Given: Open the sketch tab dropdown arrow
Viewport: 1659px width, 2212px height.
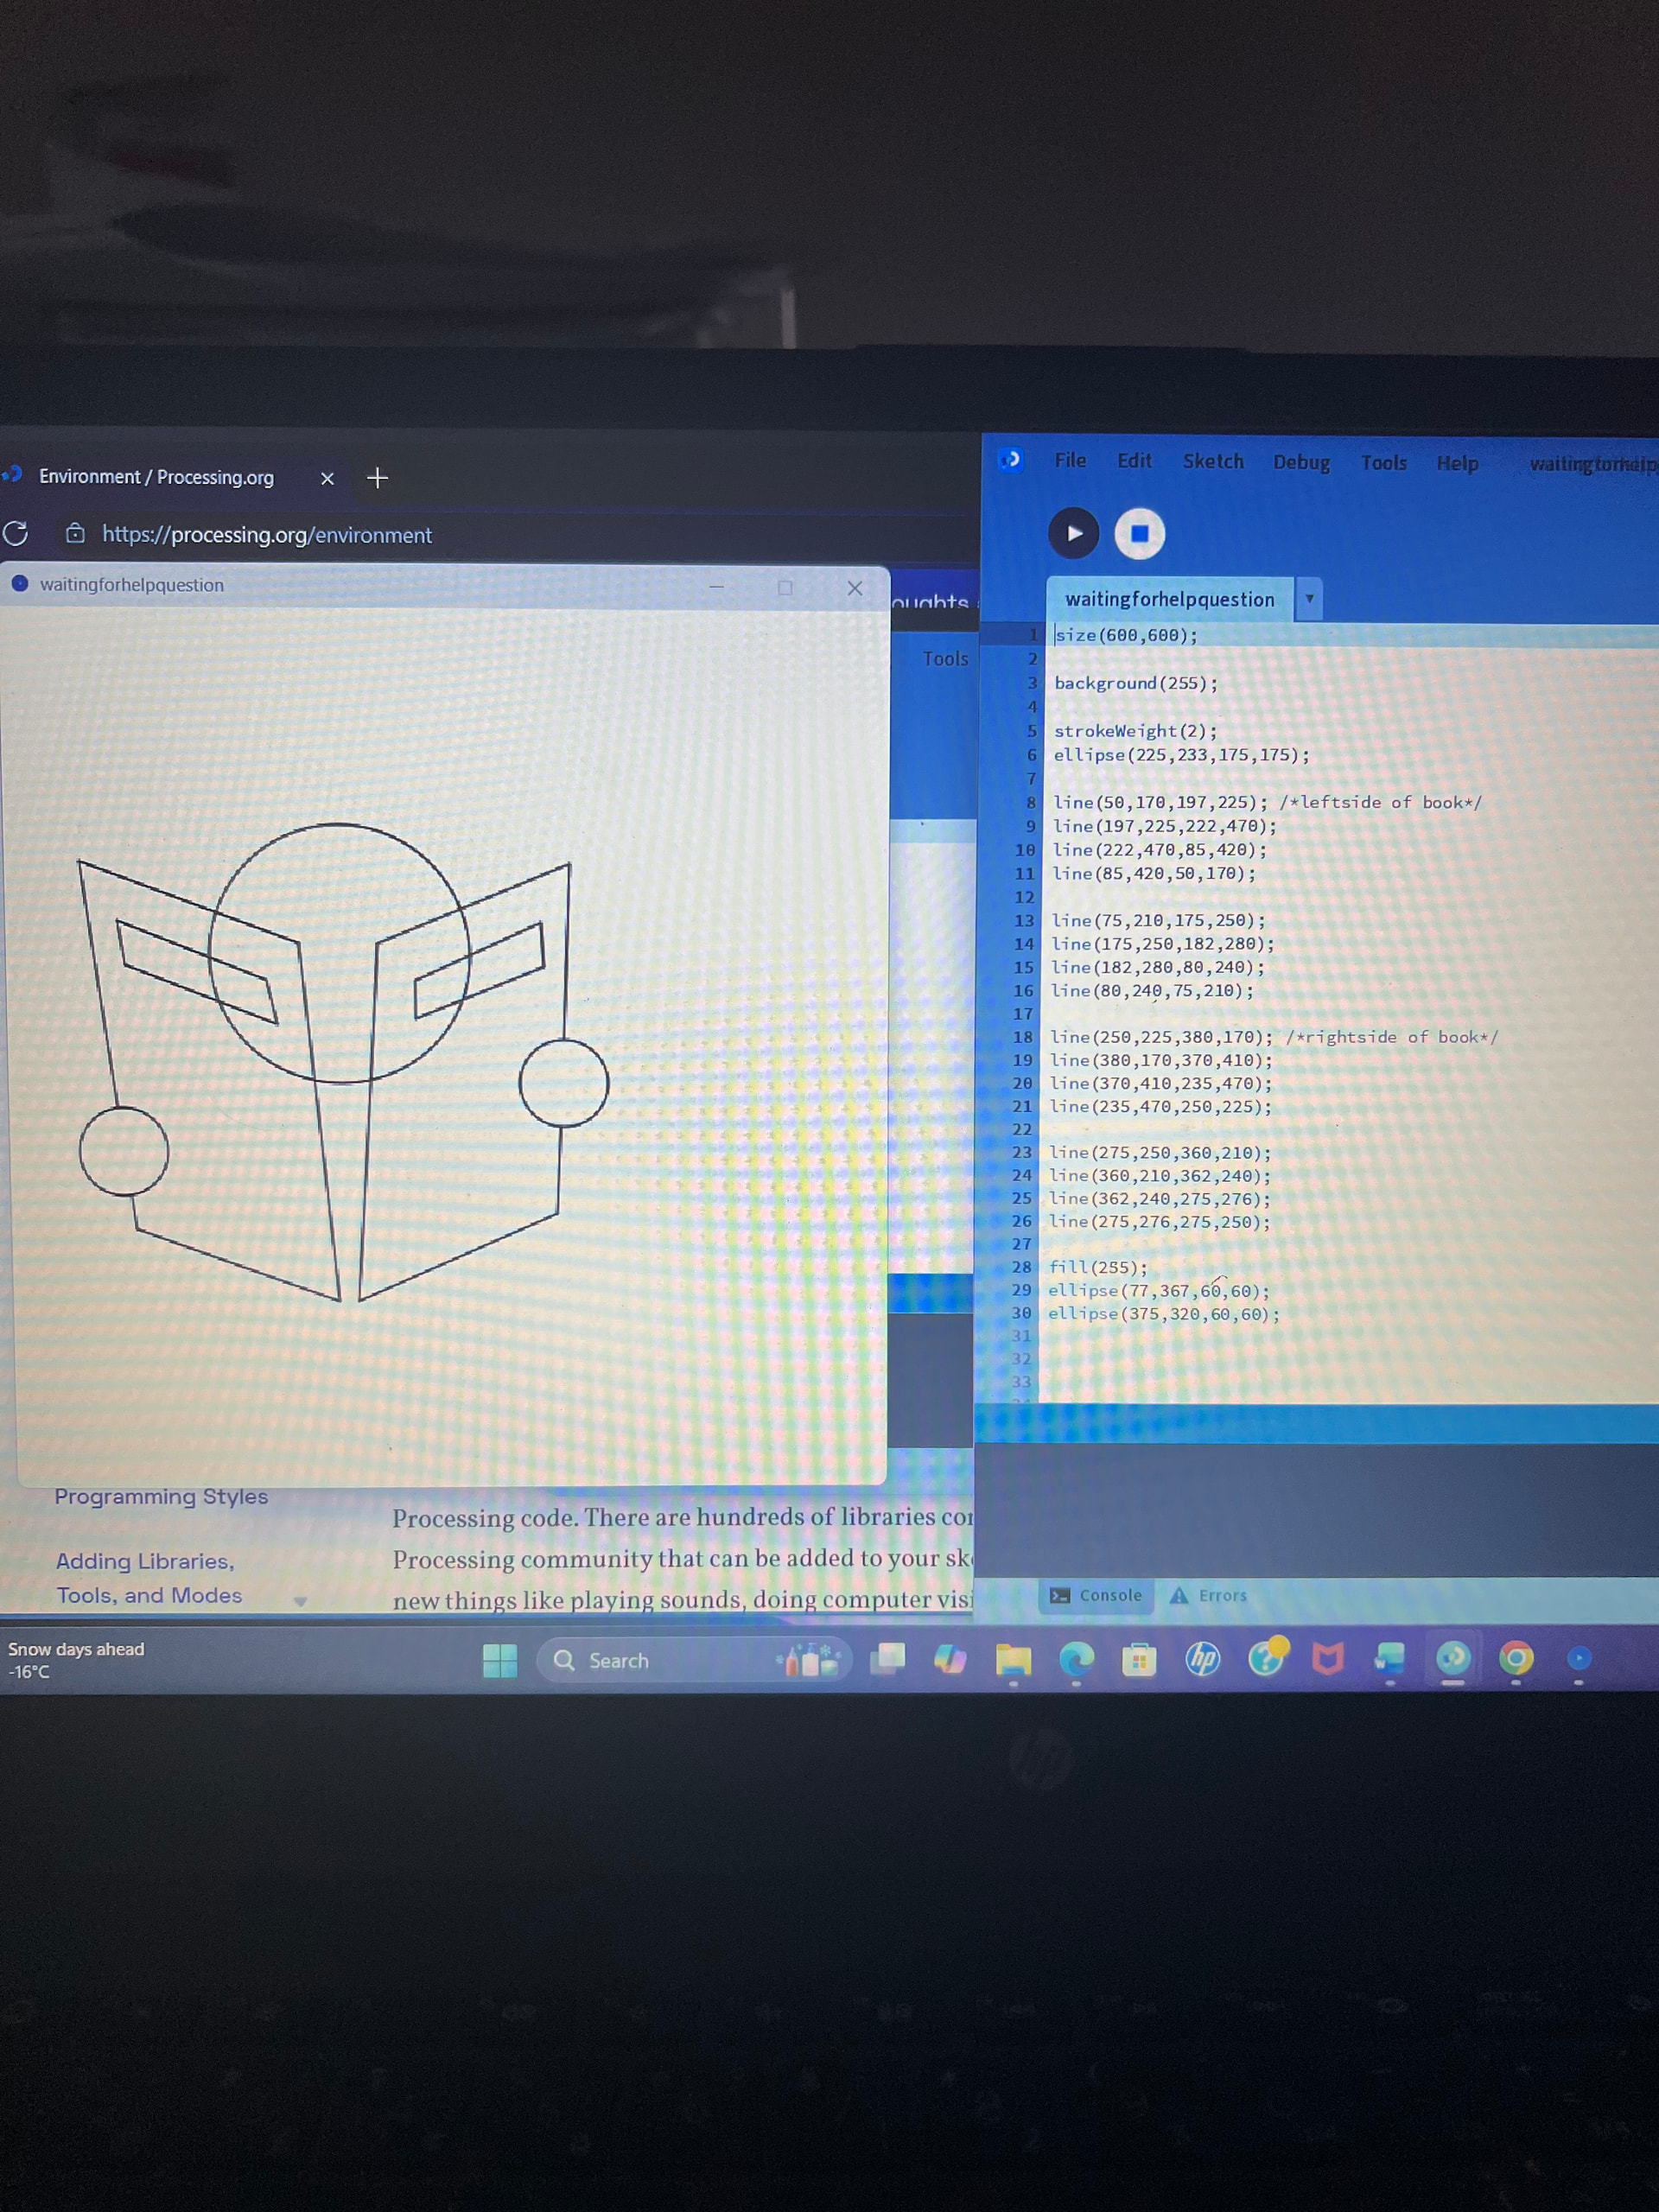Looking at the screenshot, I should click(x=1308, y=599).
